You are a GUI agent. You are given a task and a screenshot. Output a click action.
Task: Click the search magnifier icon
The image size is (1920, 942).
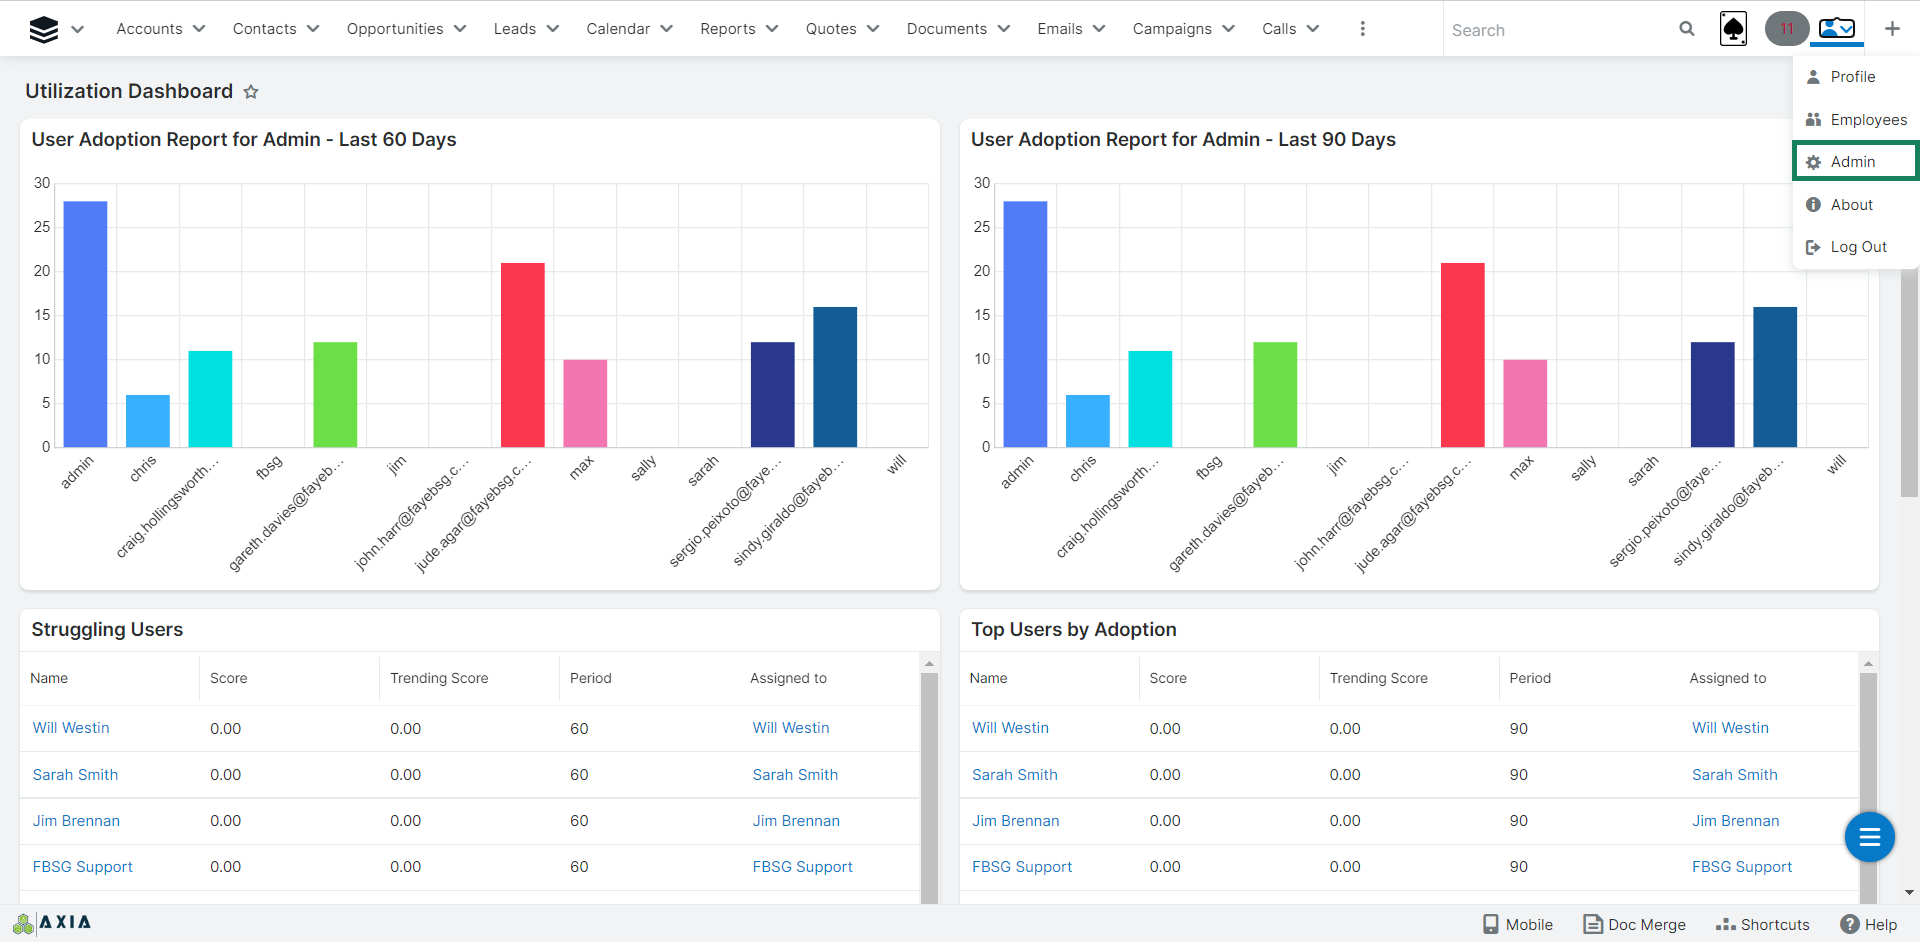pyautogui.click(x=1686, y=29)
